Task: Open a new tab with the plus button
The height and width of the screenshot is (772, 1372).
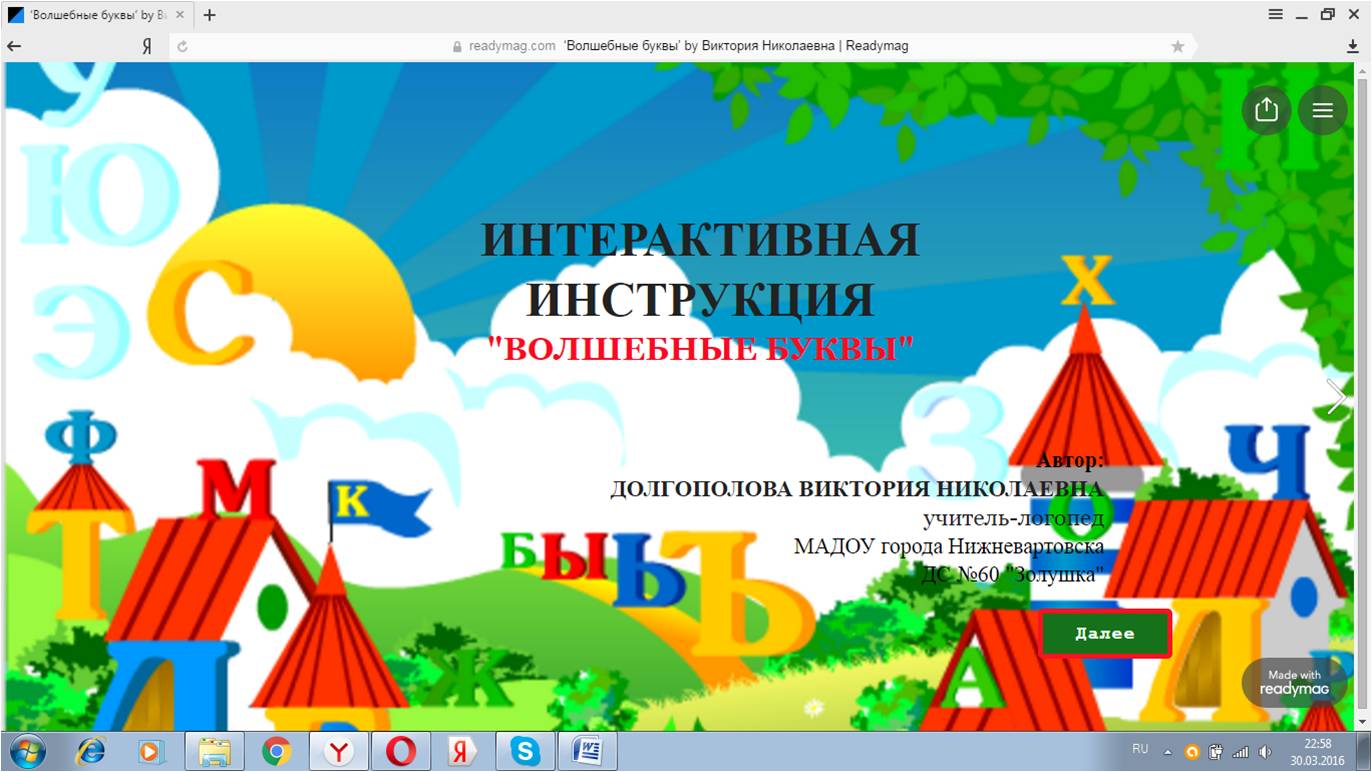Action: [x=209, y=15]
